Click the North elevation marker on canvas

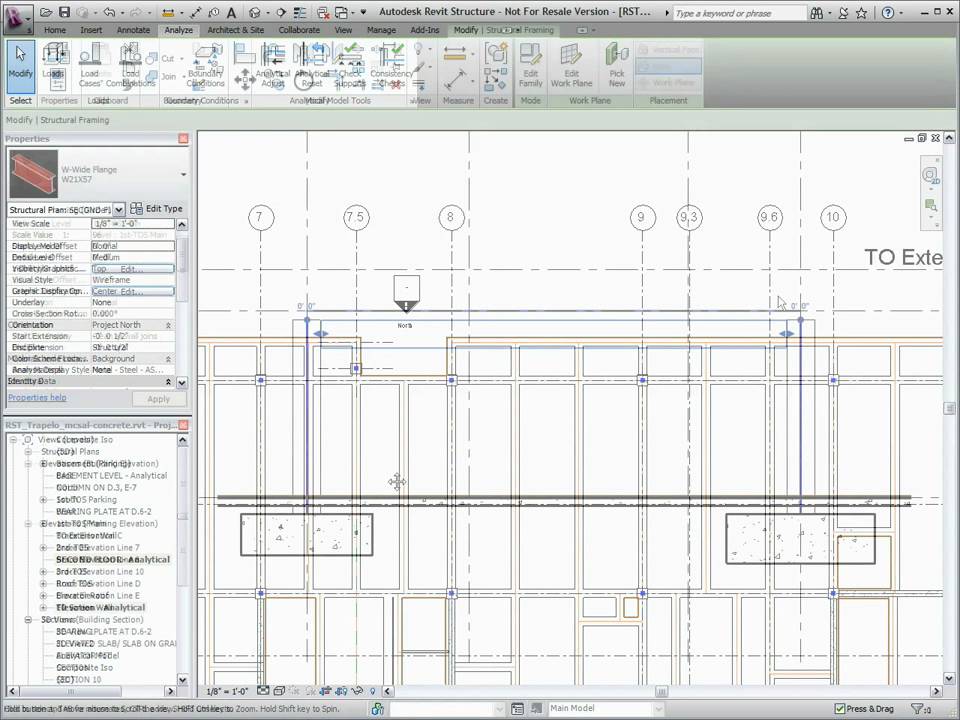(406, 294)
